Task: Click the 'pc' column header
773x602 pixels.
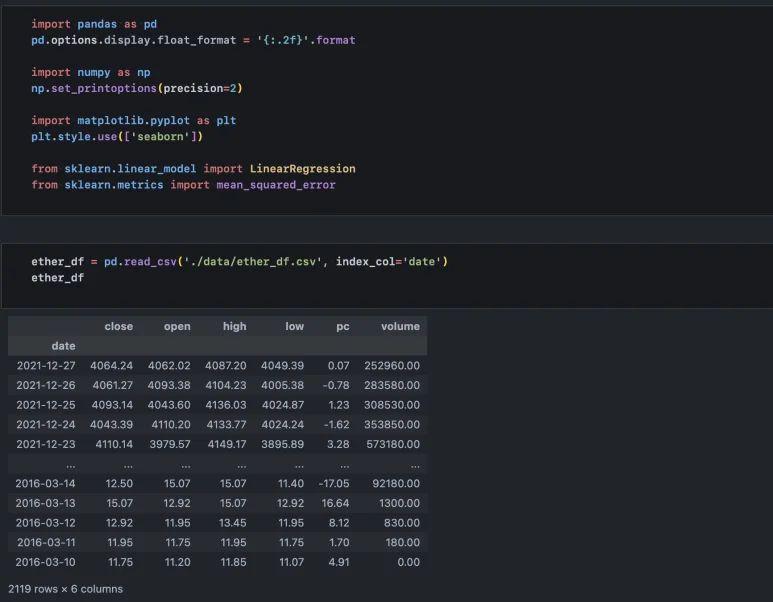Action: point(343,326)
